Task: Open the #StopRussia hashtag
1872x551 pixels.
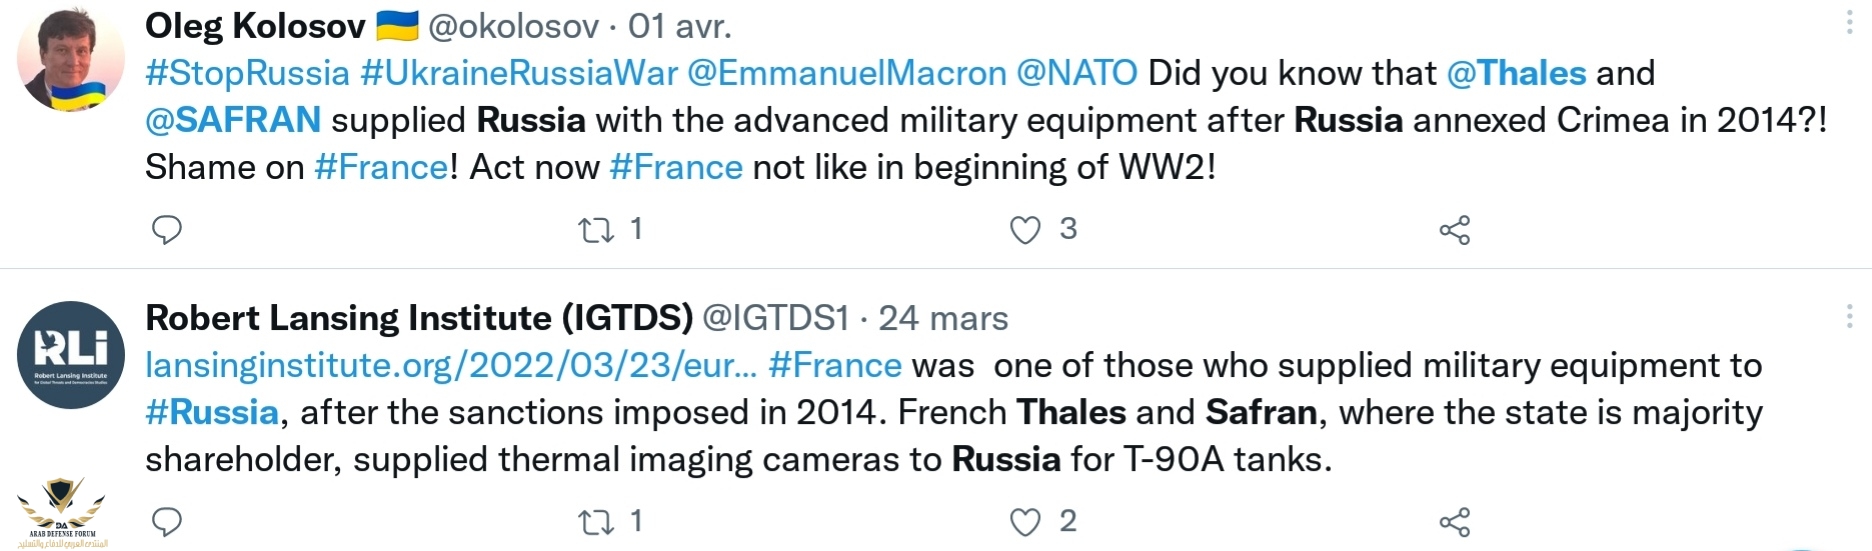Action: tap(247, 73)
